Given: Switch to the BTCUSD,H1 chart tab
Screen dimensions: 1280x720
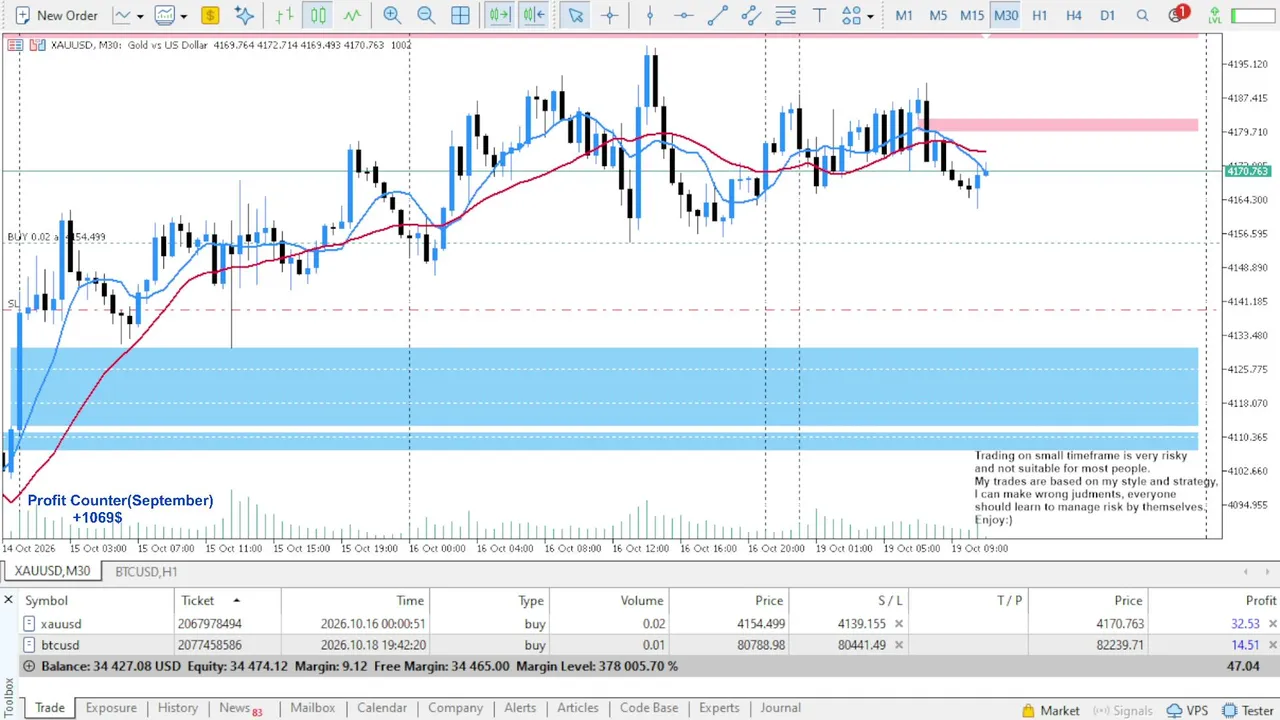Looking at the screenshot, I should [x=146, y=571].
